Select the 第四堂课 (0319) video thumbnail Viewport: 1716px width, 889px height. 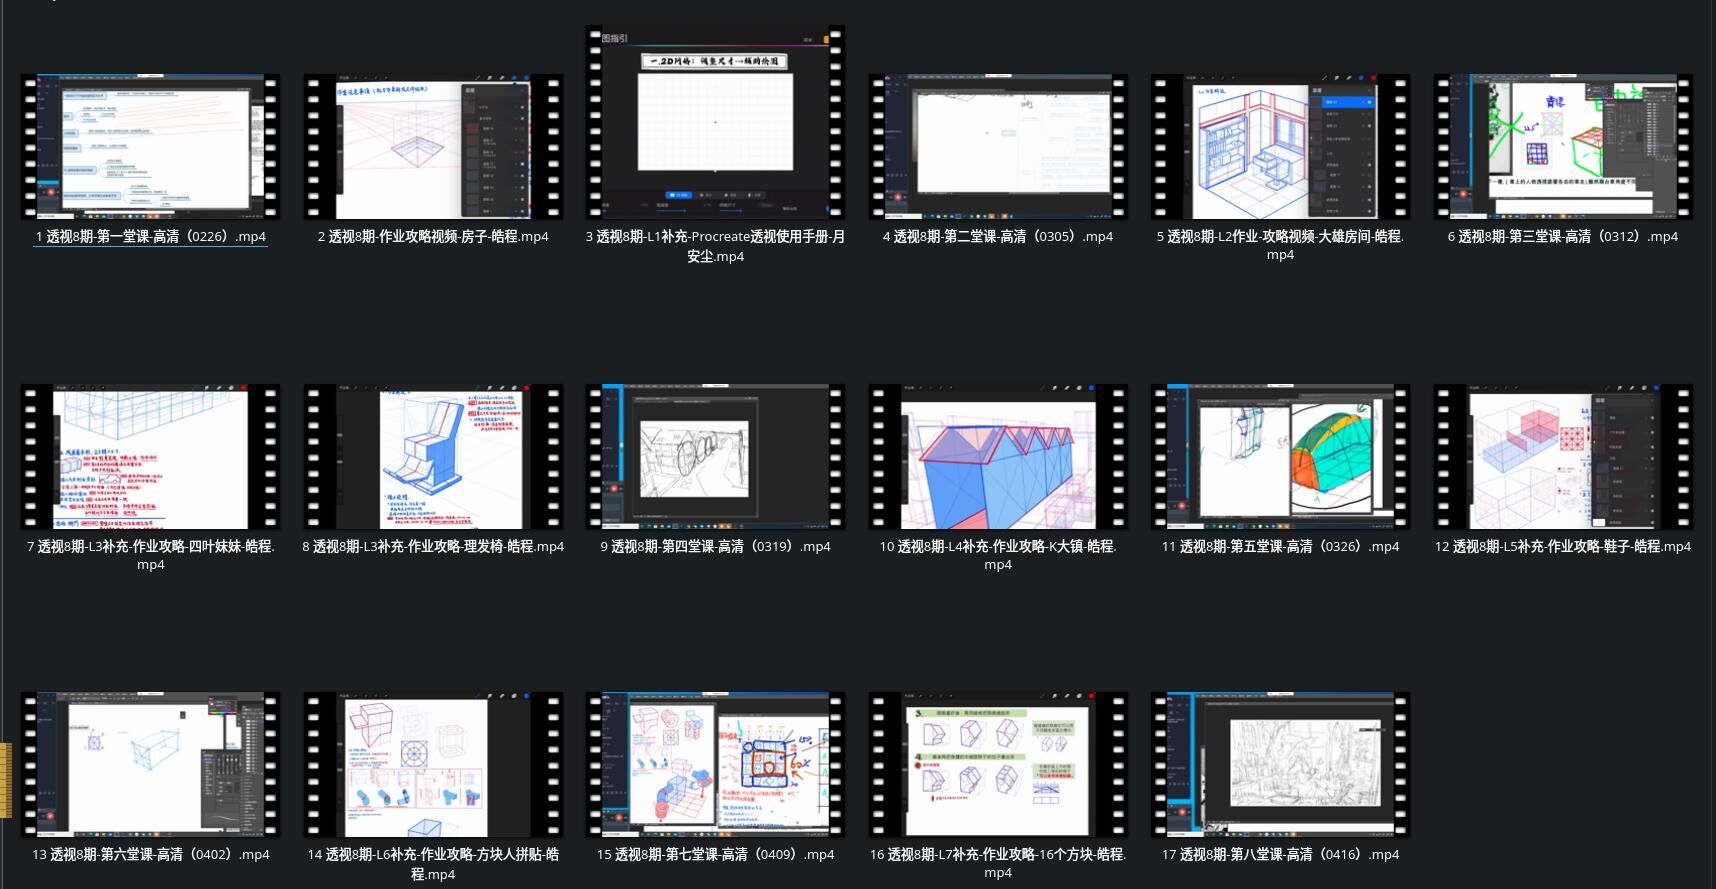pyautogui.click(x=715, y=456)
